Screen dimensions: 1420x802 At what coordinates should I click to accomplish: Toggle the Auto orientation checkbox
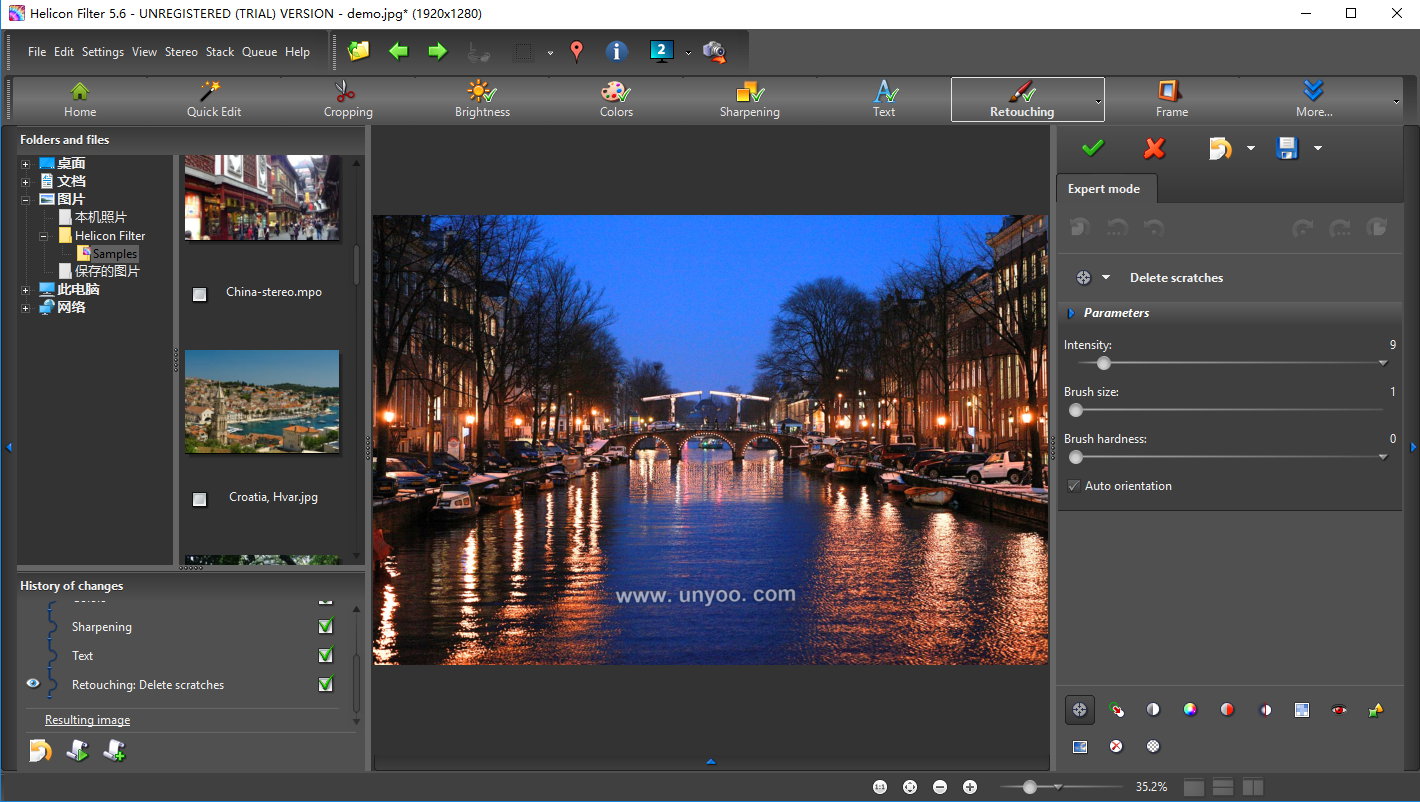(x=1074, y=486)
